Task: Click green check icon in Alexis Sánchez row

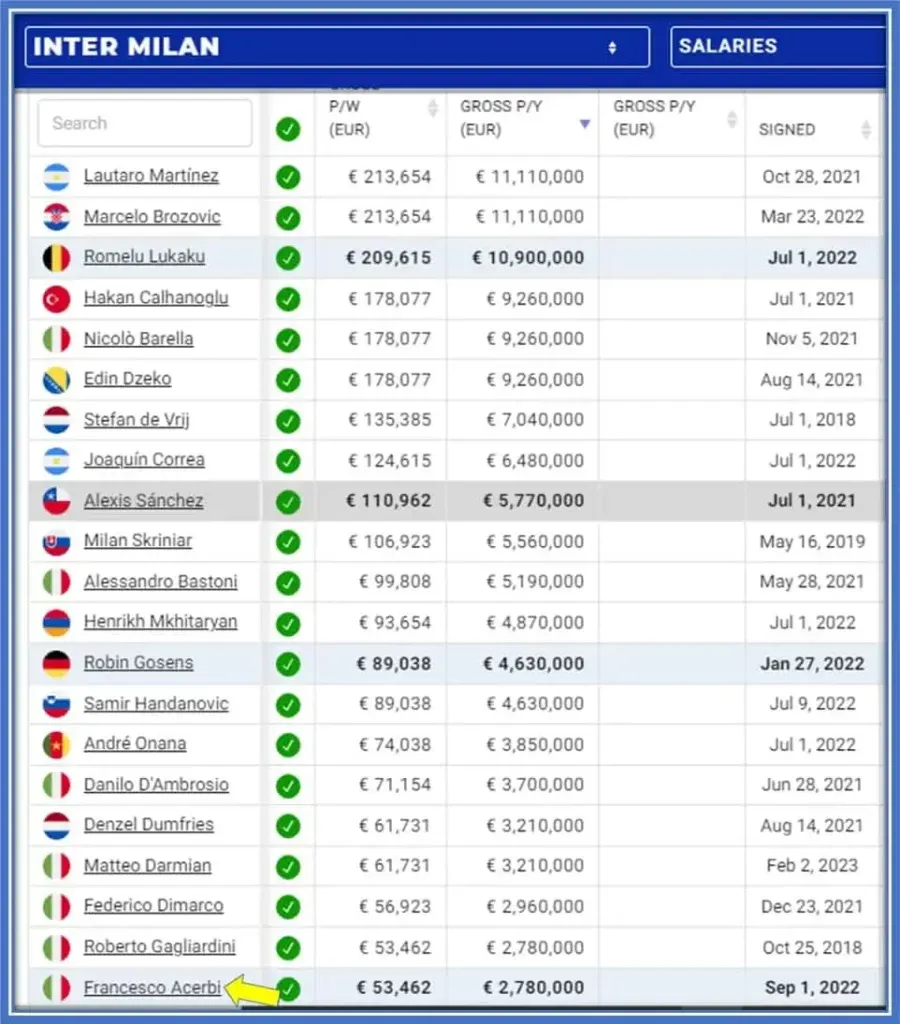Action: pyautogui.click(x=288, y=502)
